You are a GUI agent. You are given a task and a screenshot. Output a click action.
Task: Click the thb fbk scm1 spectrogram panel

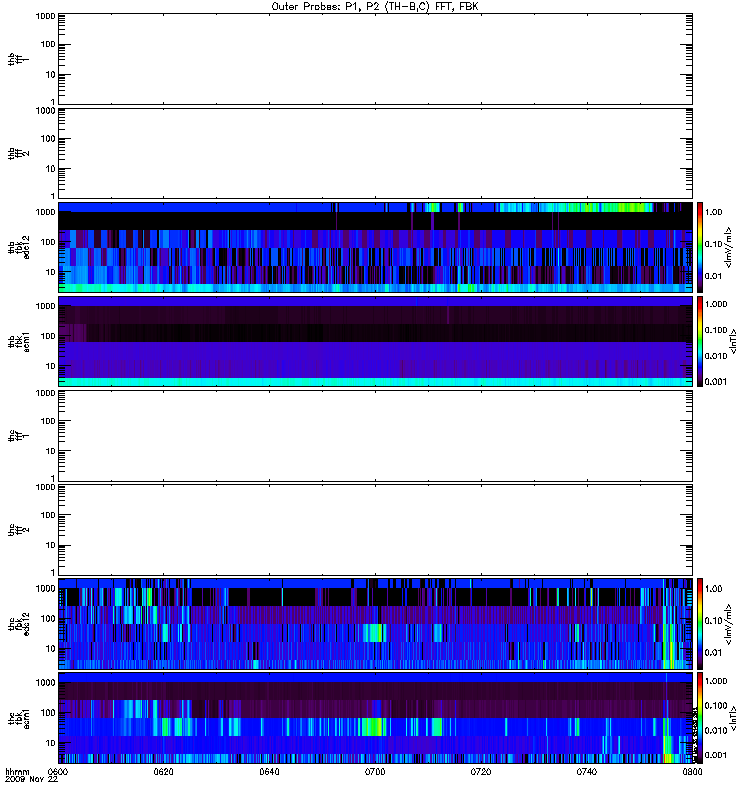click(375, 341)
